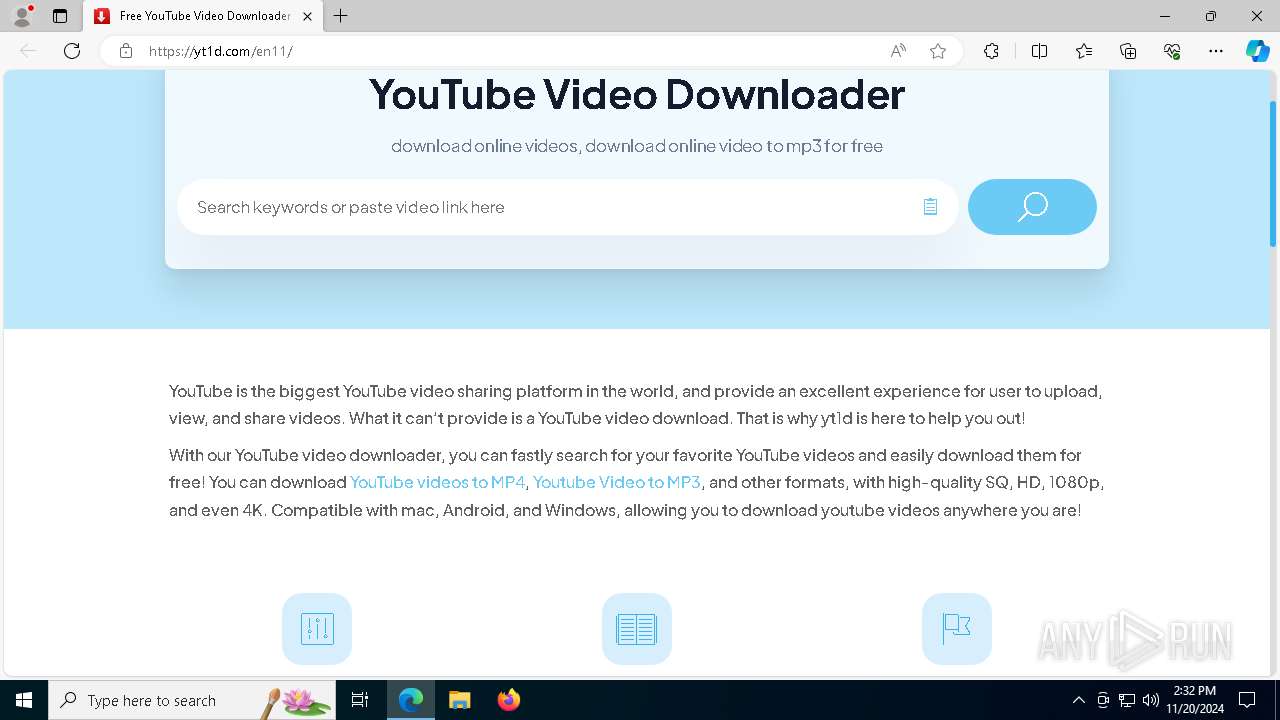Toggle split screen icon
This screenshot has height=720, width=1280.
tap(1039, 51)
